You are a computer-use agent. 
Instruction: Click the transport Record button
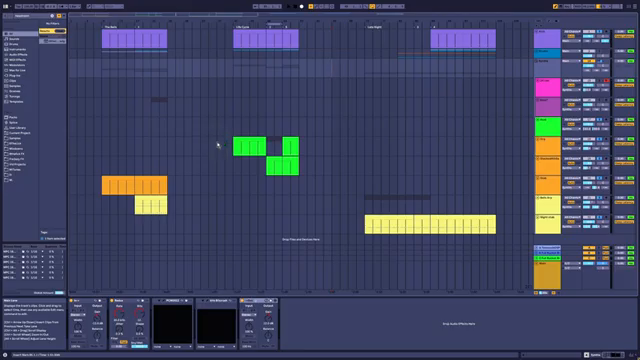[302, 7]
